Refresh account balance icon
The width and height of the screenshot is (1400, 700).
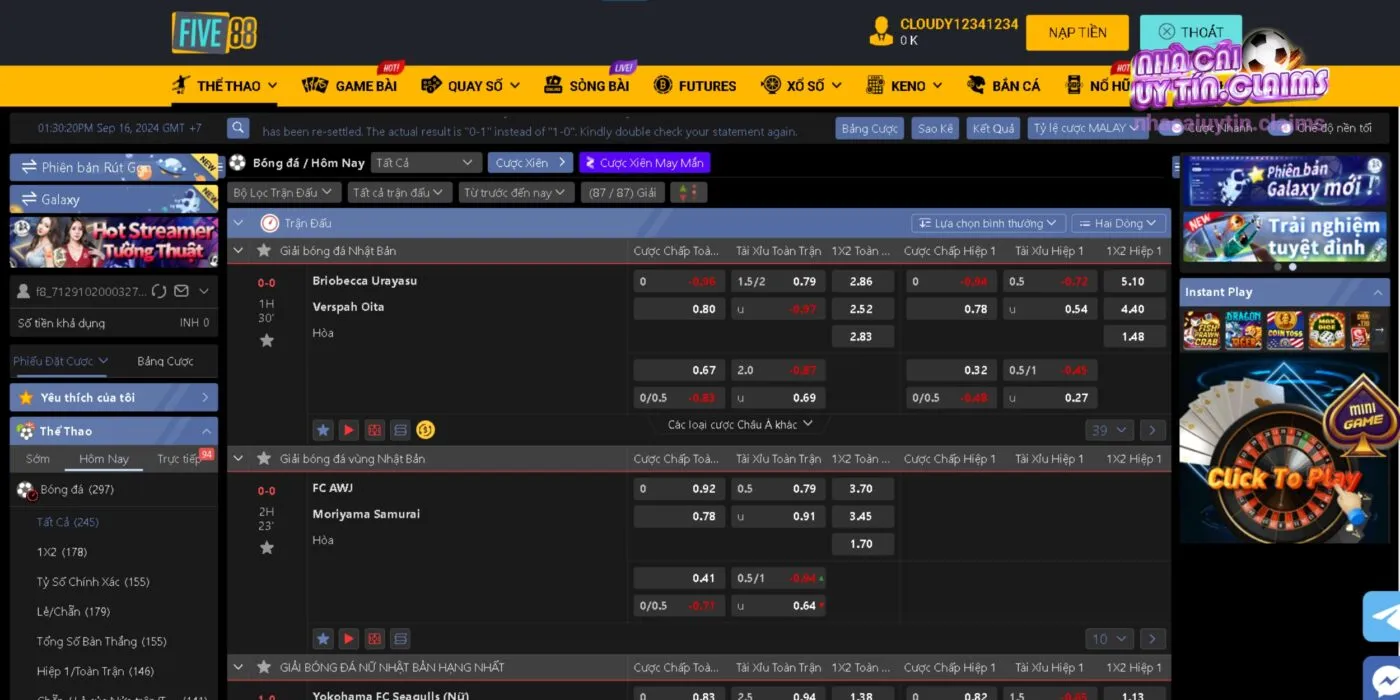coord(158,291)
